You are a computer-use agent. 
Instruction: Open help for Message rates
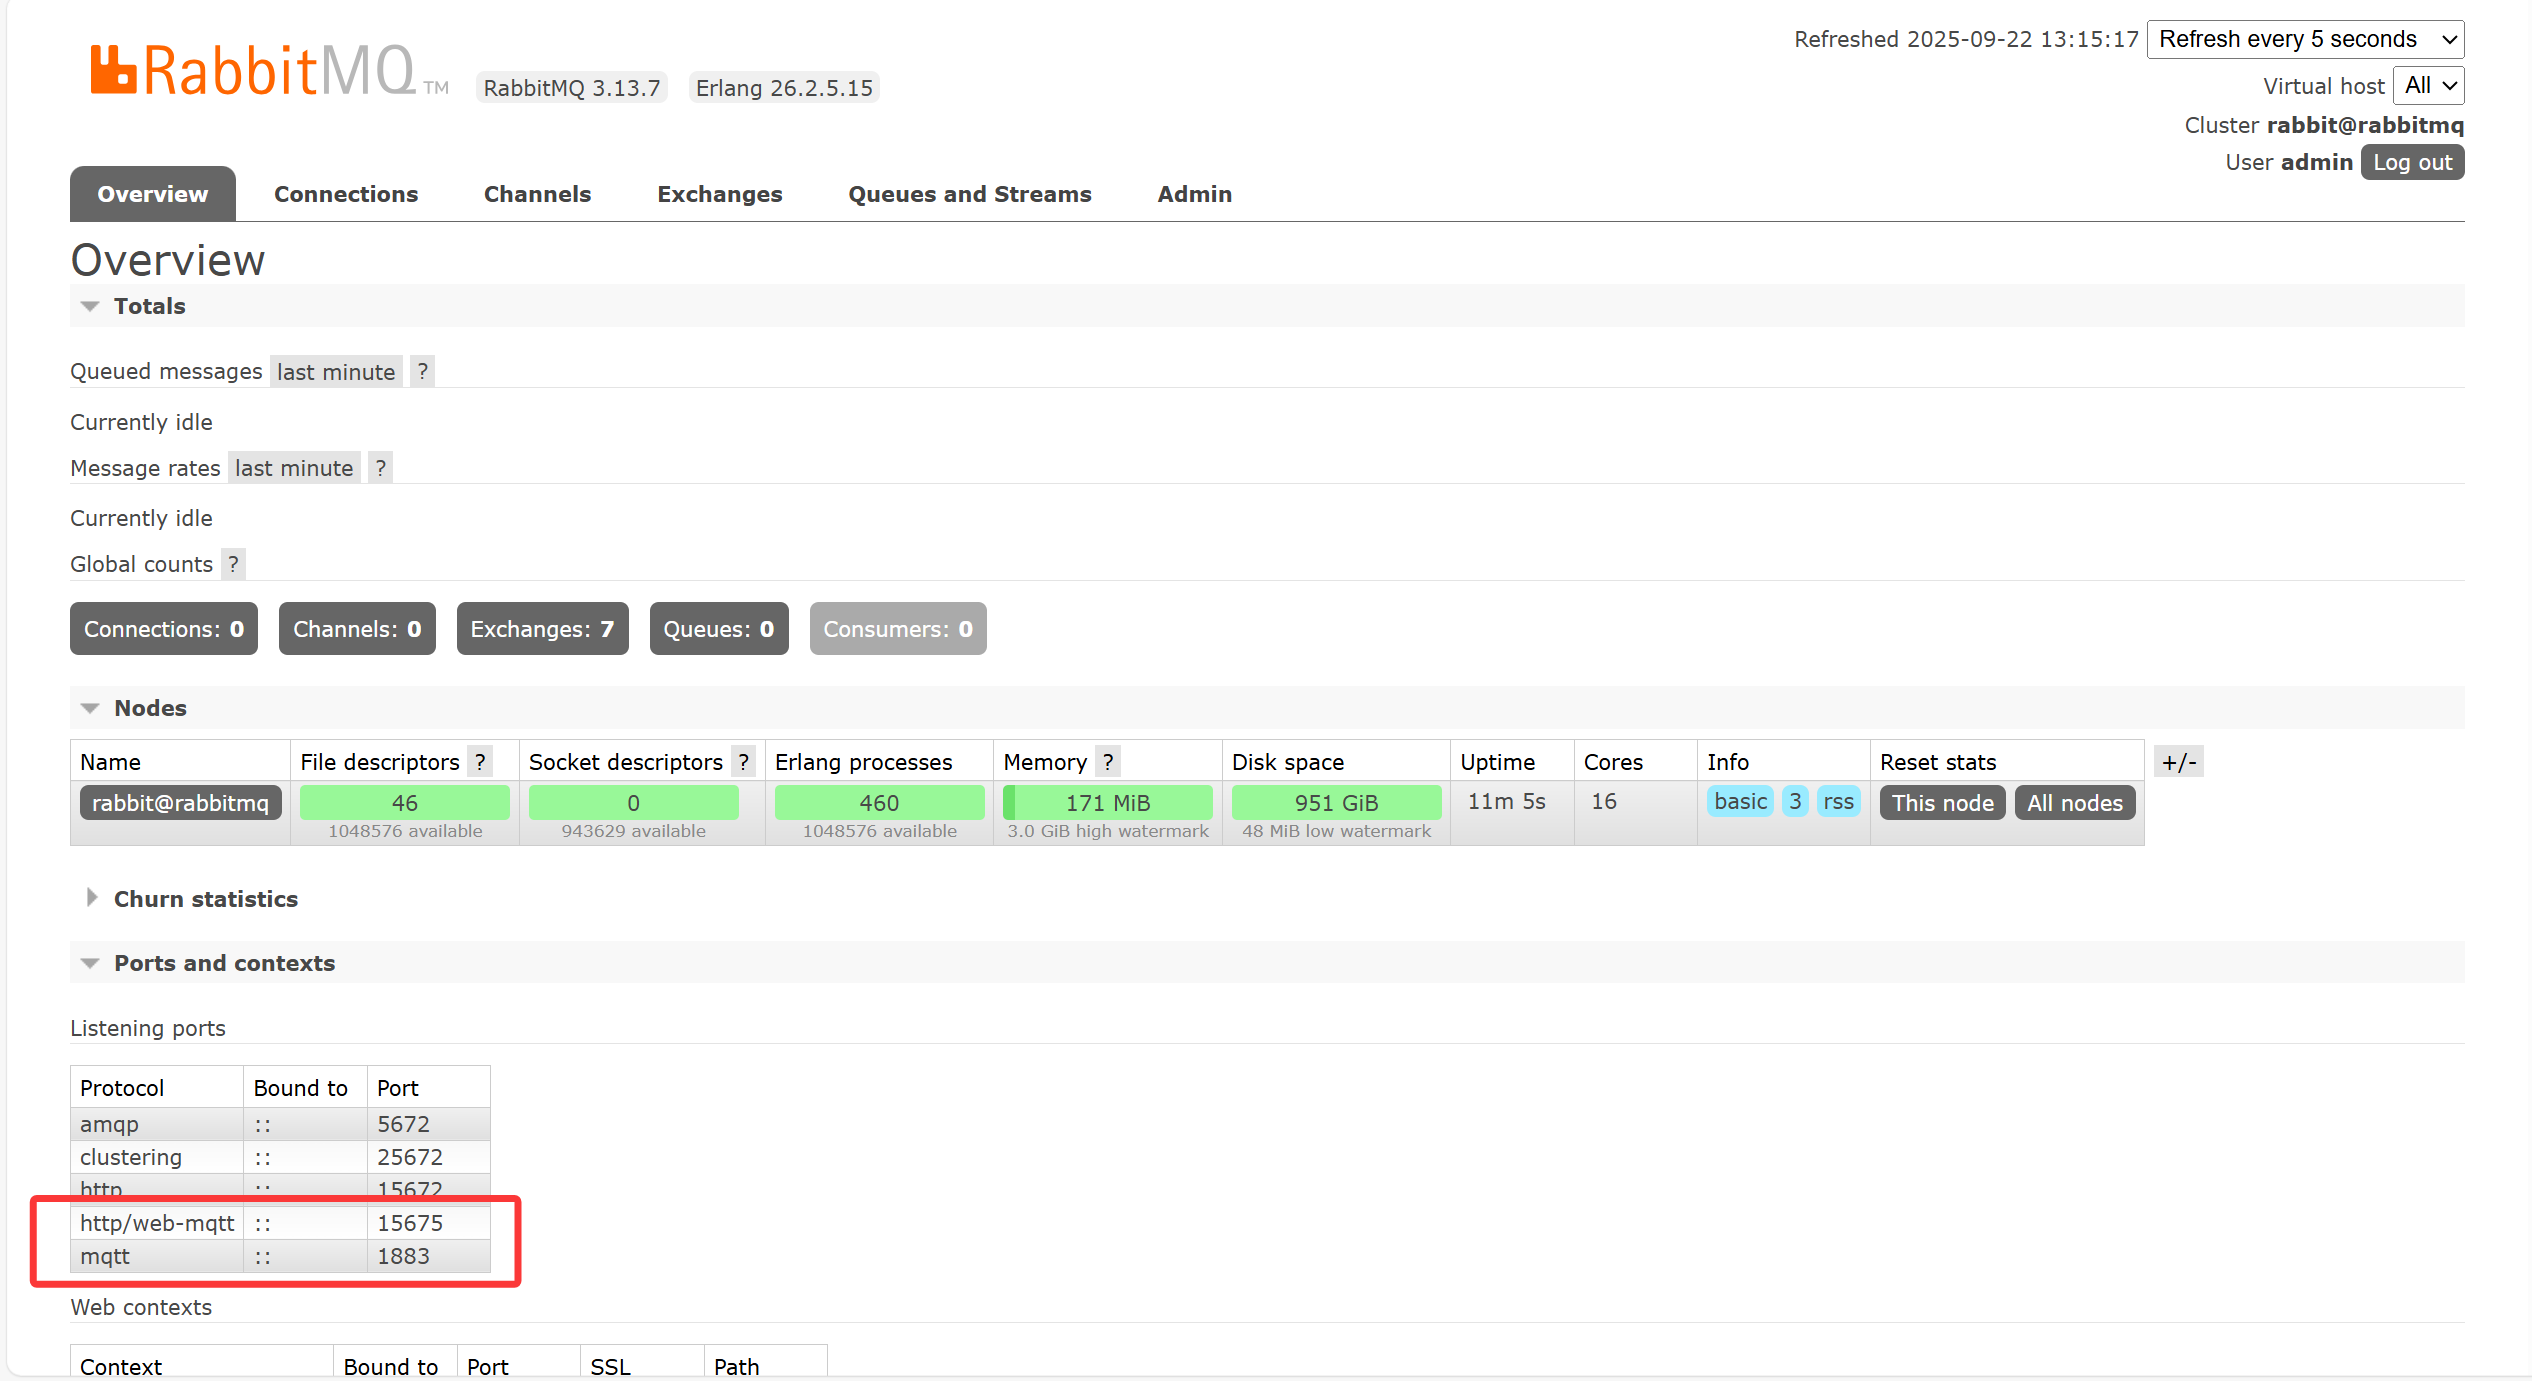pyautogui.click(x=380, y=468)
